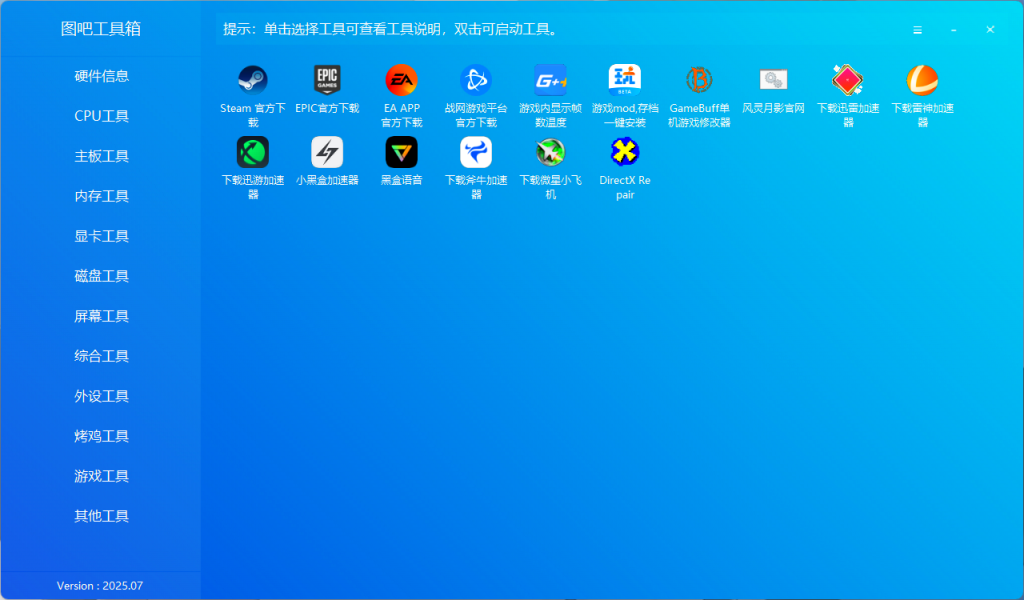Screen dimensions: 1024x600
Task: Select the 下载微星小飞机 icon
Action: pos(550,152)
